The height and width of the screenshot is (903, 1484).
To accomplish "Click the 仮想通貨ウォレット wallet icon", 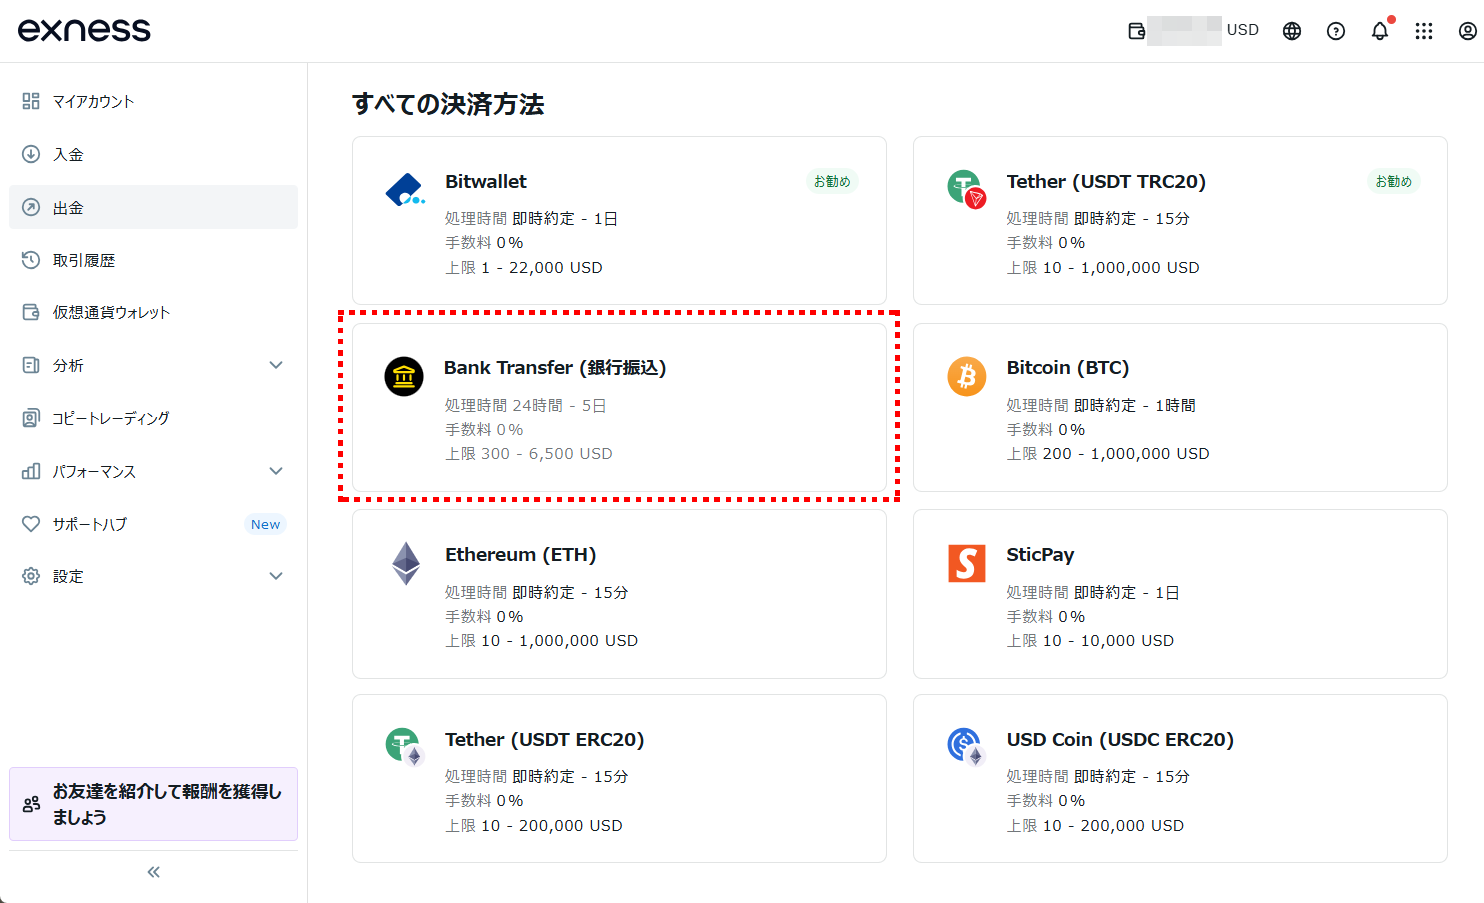I will pos(31,312).
